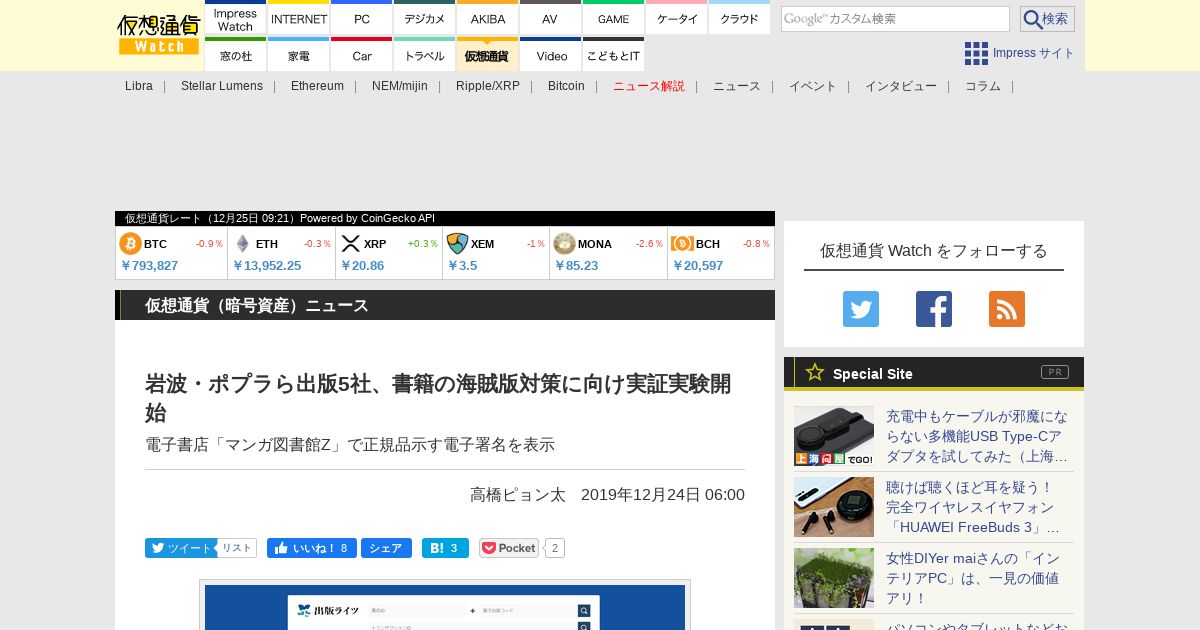Go to the Ethereum topic link
Image resolution: width=1200 pixels, height=630 pixels.
[x=317, y=86]
